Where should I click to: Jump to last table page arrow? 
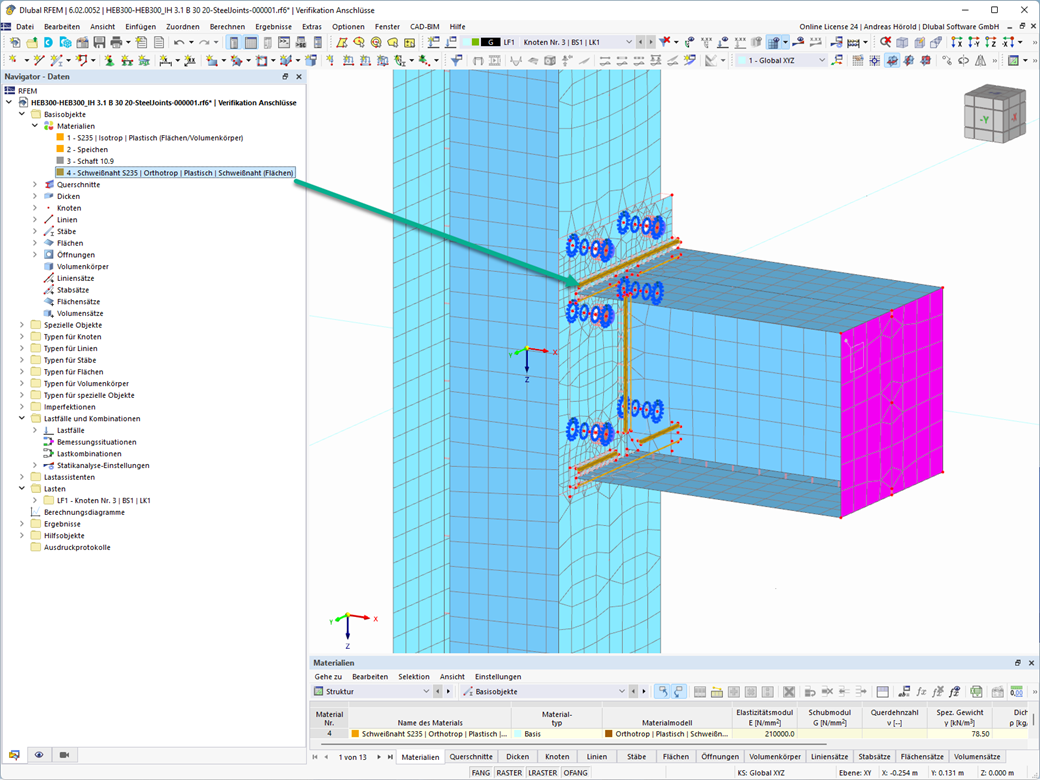point(390,757)
